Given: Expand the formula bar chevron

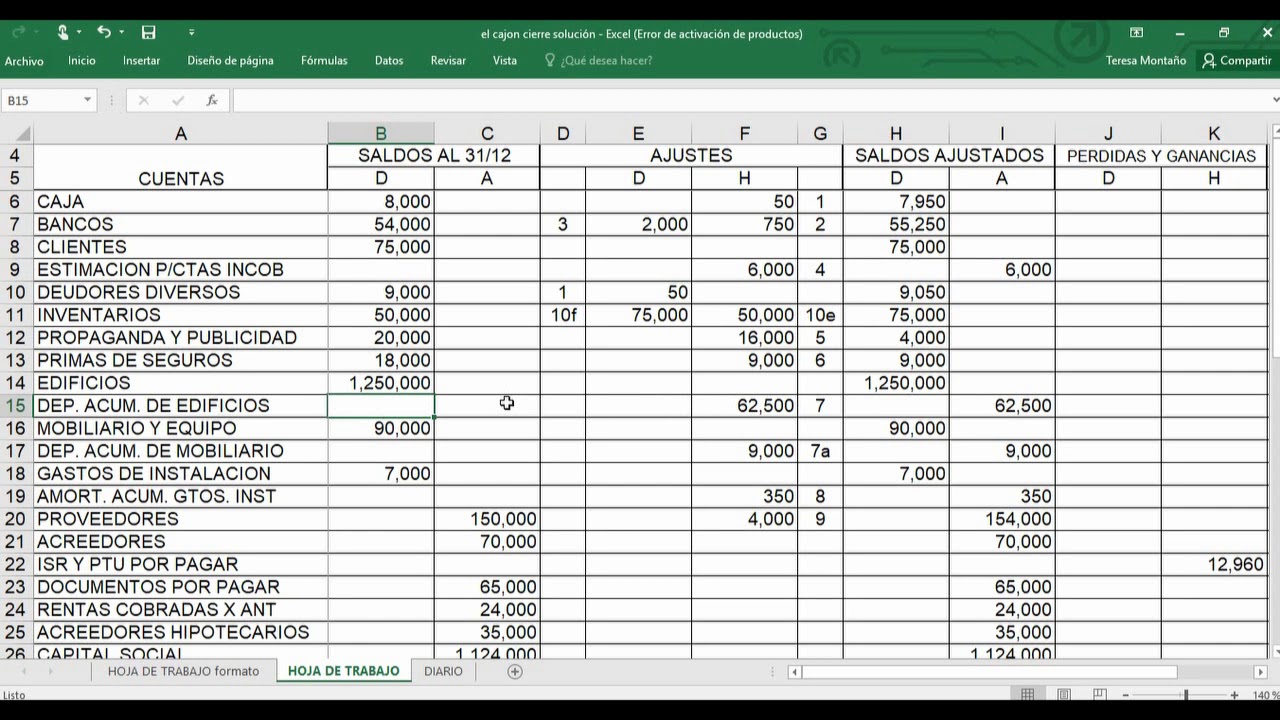Looking at the screenshot, I should [x=1275, y=100].
